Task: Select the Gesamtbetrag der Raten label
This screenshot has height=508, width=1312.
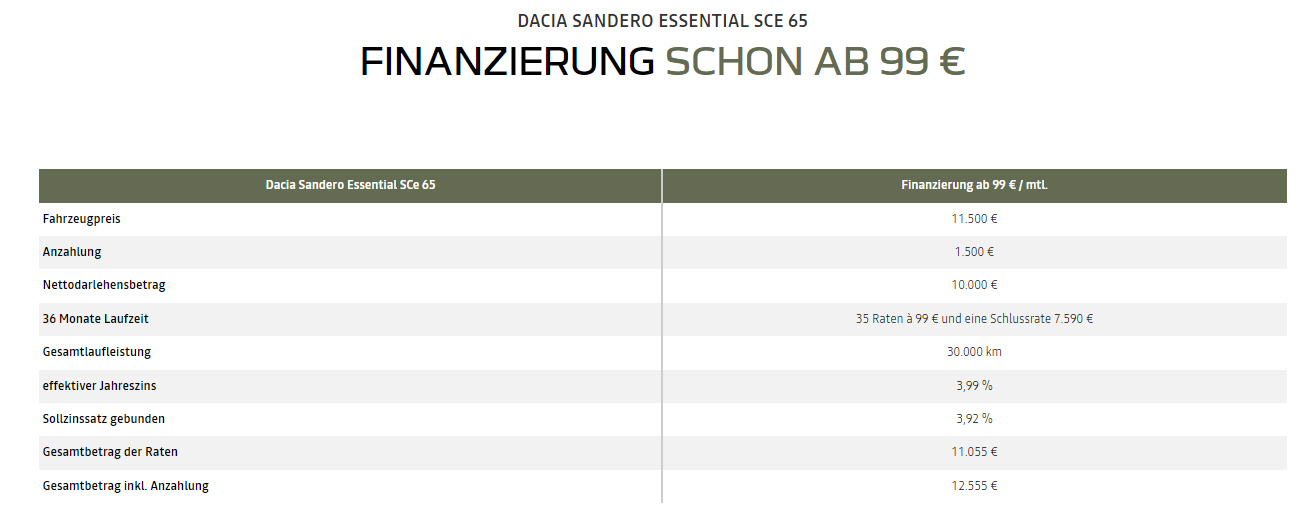Action: tap(110, 452)
